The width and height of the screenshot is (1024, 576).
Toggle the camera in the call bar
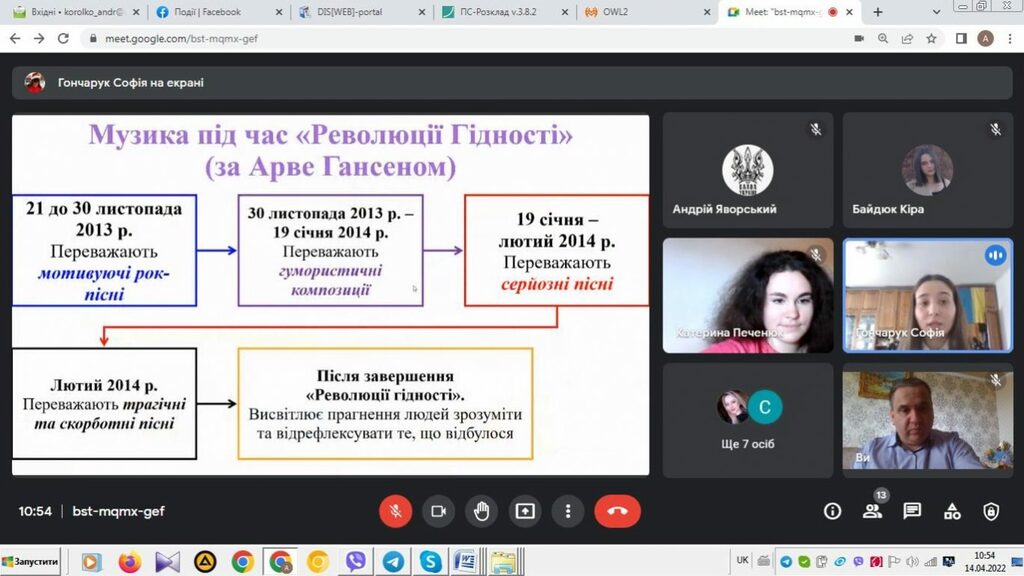click(438, 511)
